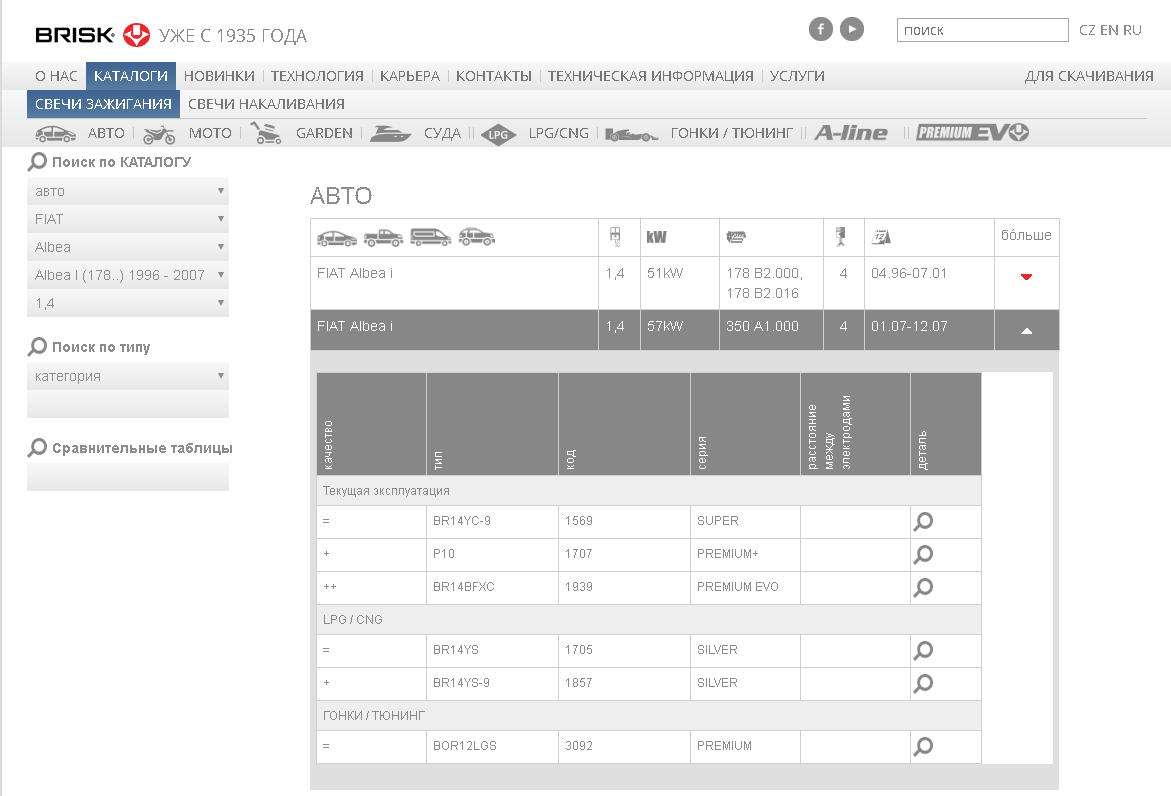Select the car icon for АВТО category

[x=55, y=134]
